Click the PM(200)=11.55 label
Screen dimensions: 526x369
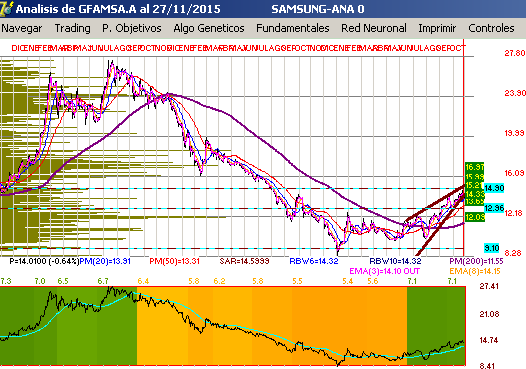click(x=476, y=261)
